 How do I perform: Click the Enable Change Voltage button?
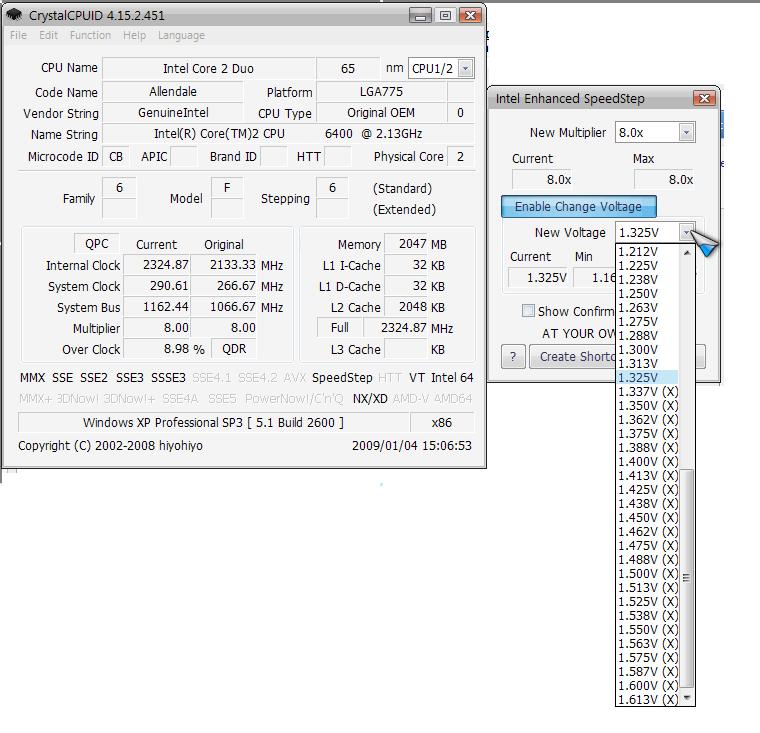click(x=579, y=207)
